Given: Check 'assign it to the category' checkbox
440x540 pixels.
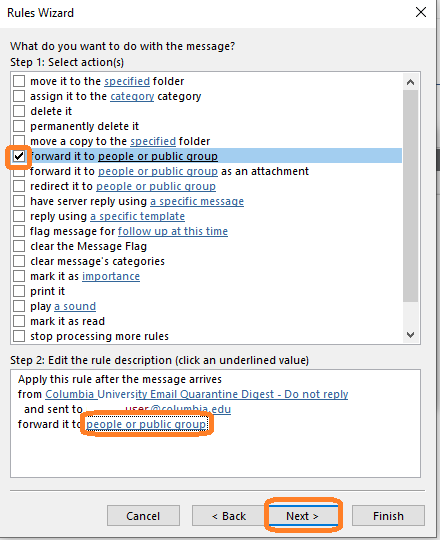Looking at the screenshot, I should [x=19, y=96].
